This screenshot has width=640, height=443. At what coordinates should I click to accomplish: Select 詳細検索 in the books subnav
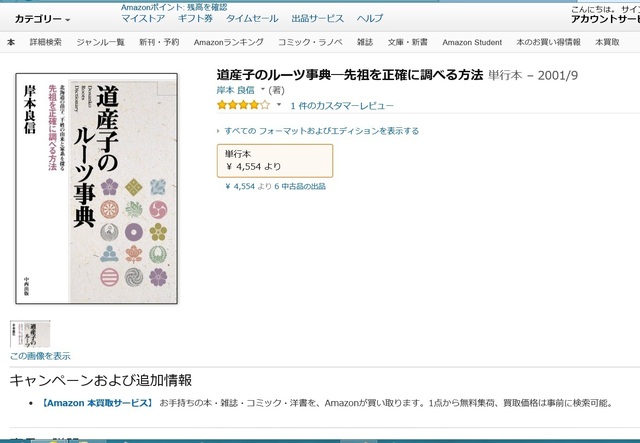click(x=46, y=42)
